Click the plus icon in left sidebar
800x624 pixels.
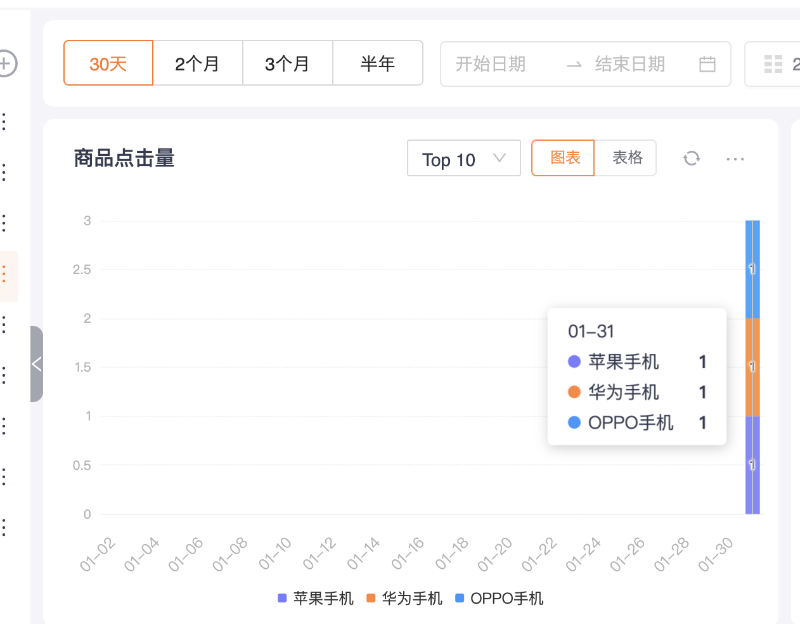click(6, 64)
